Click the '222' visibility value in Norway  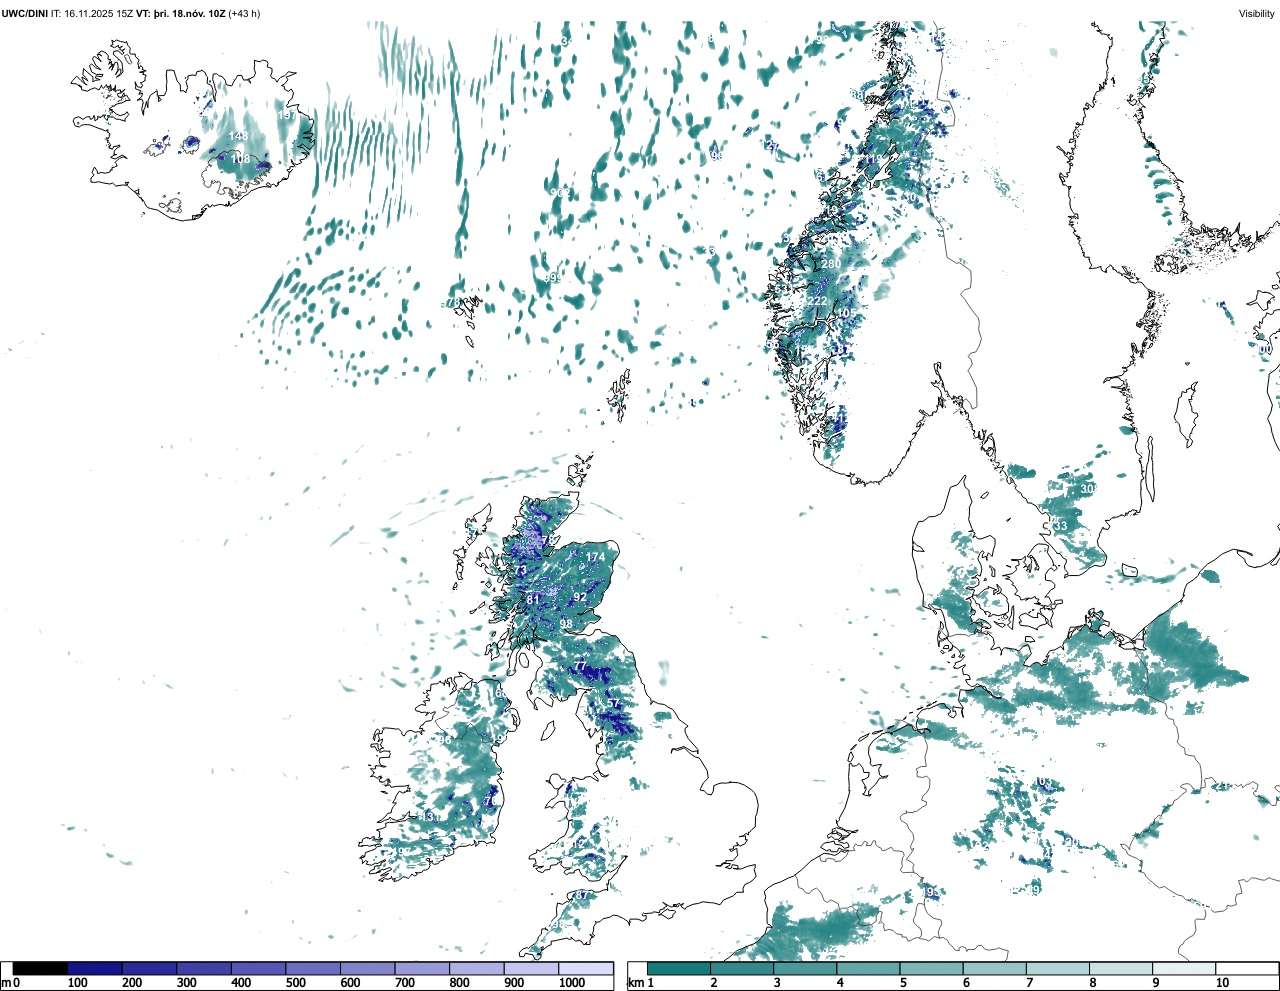[817, 301]
